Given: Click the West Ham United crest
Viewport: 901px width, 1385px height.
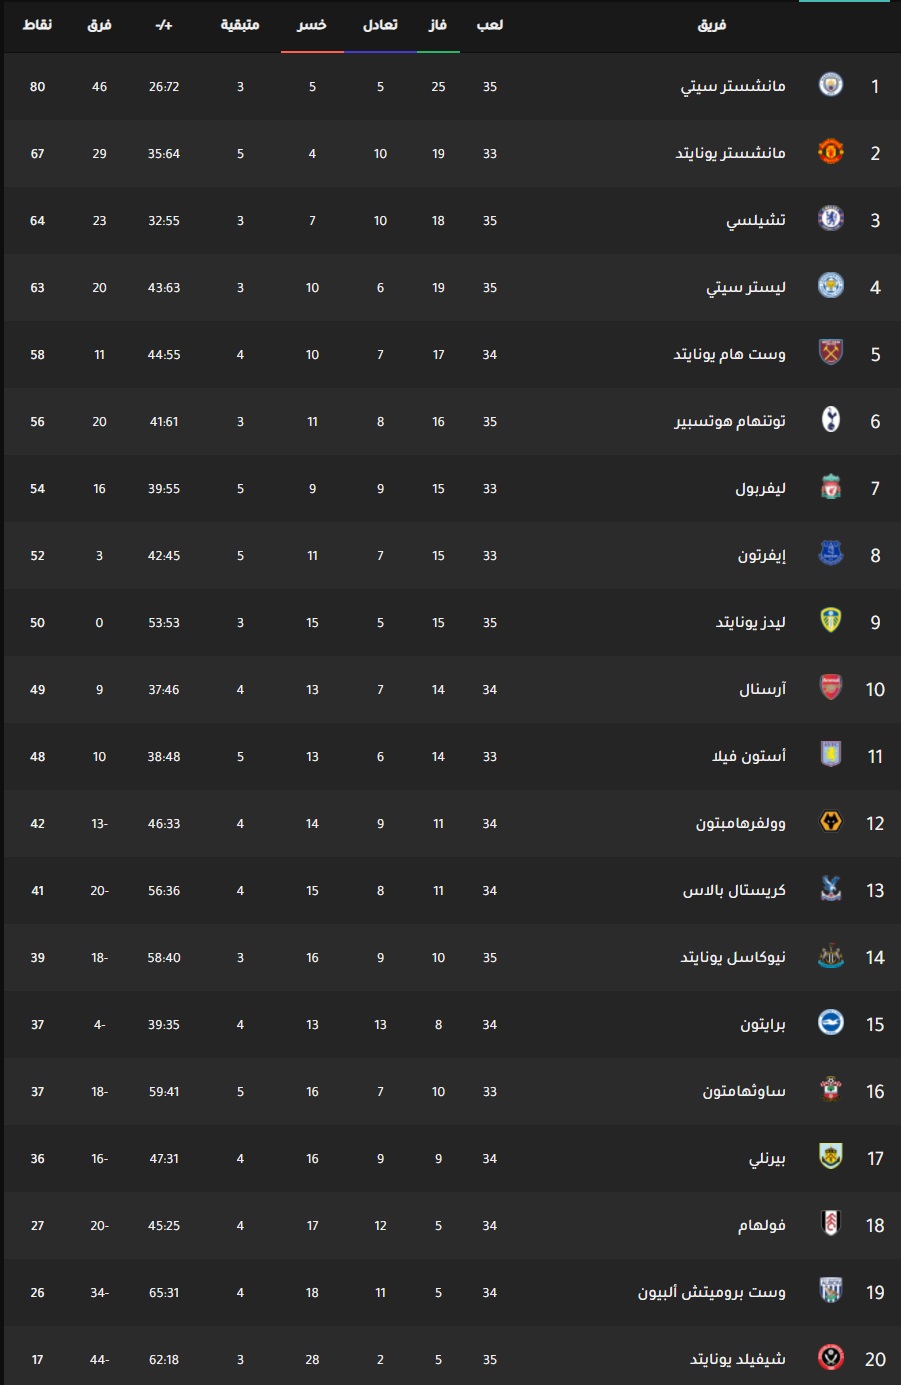Looking at the screenshot, I should pos(831,353).
